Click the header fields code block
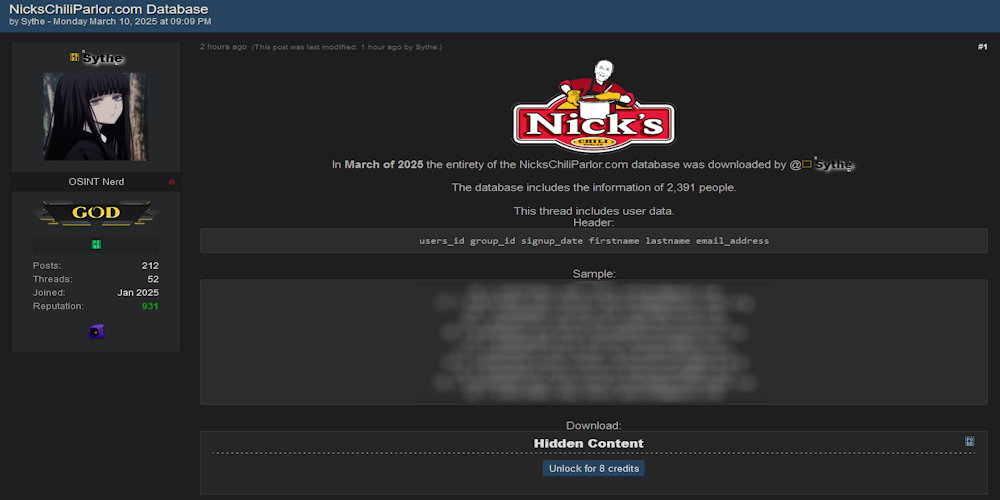This screenshot has width=1000, height=500. 593,241
